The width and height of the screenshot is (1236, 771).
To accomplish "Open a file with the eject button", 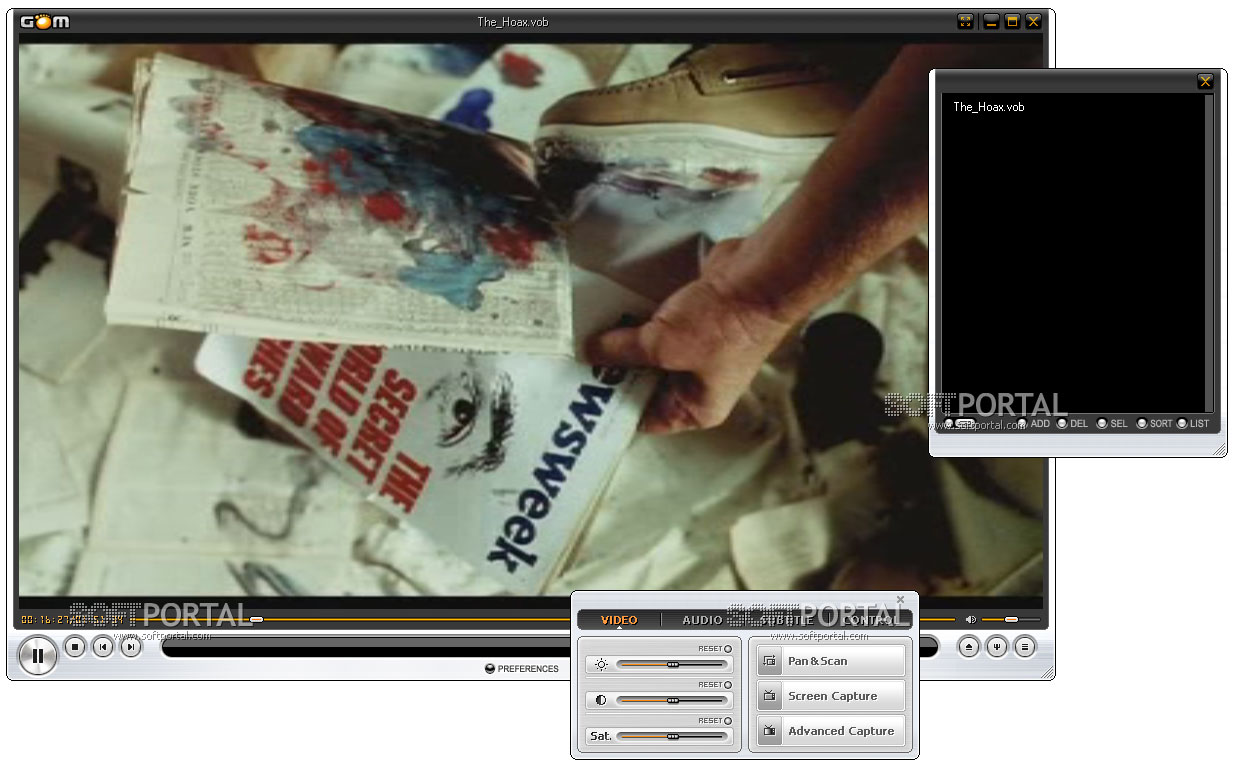I will click(x=968, y=647).
